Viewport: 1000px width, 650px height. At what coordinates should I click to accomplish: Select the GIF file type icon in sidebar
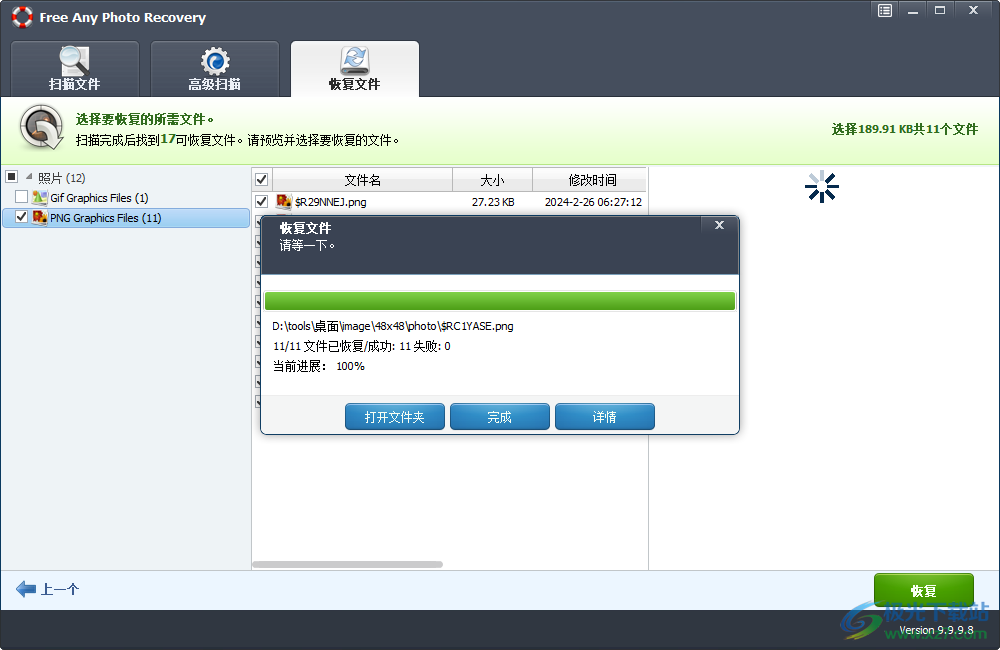[40, 197]
